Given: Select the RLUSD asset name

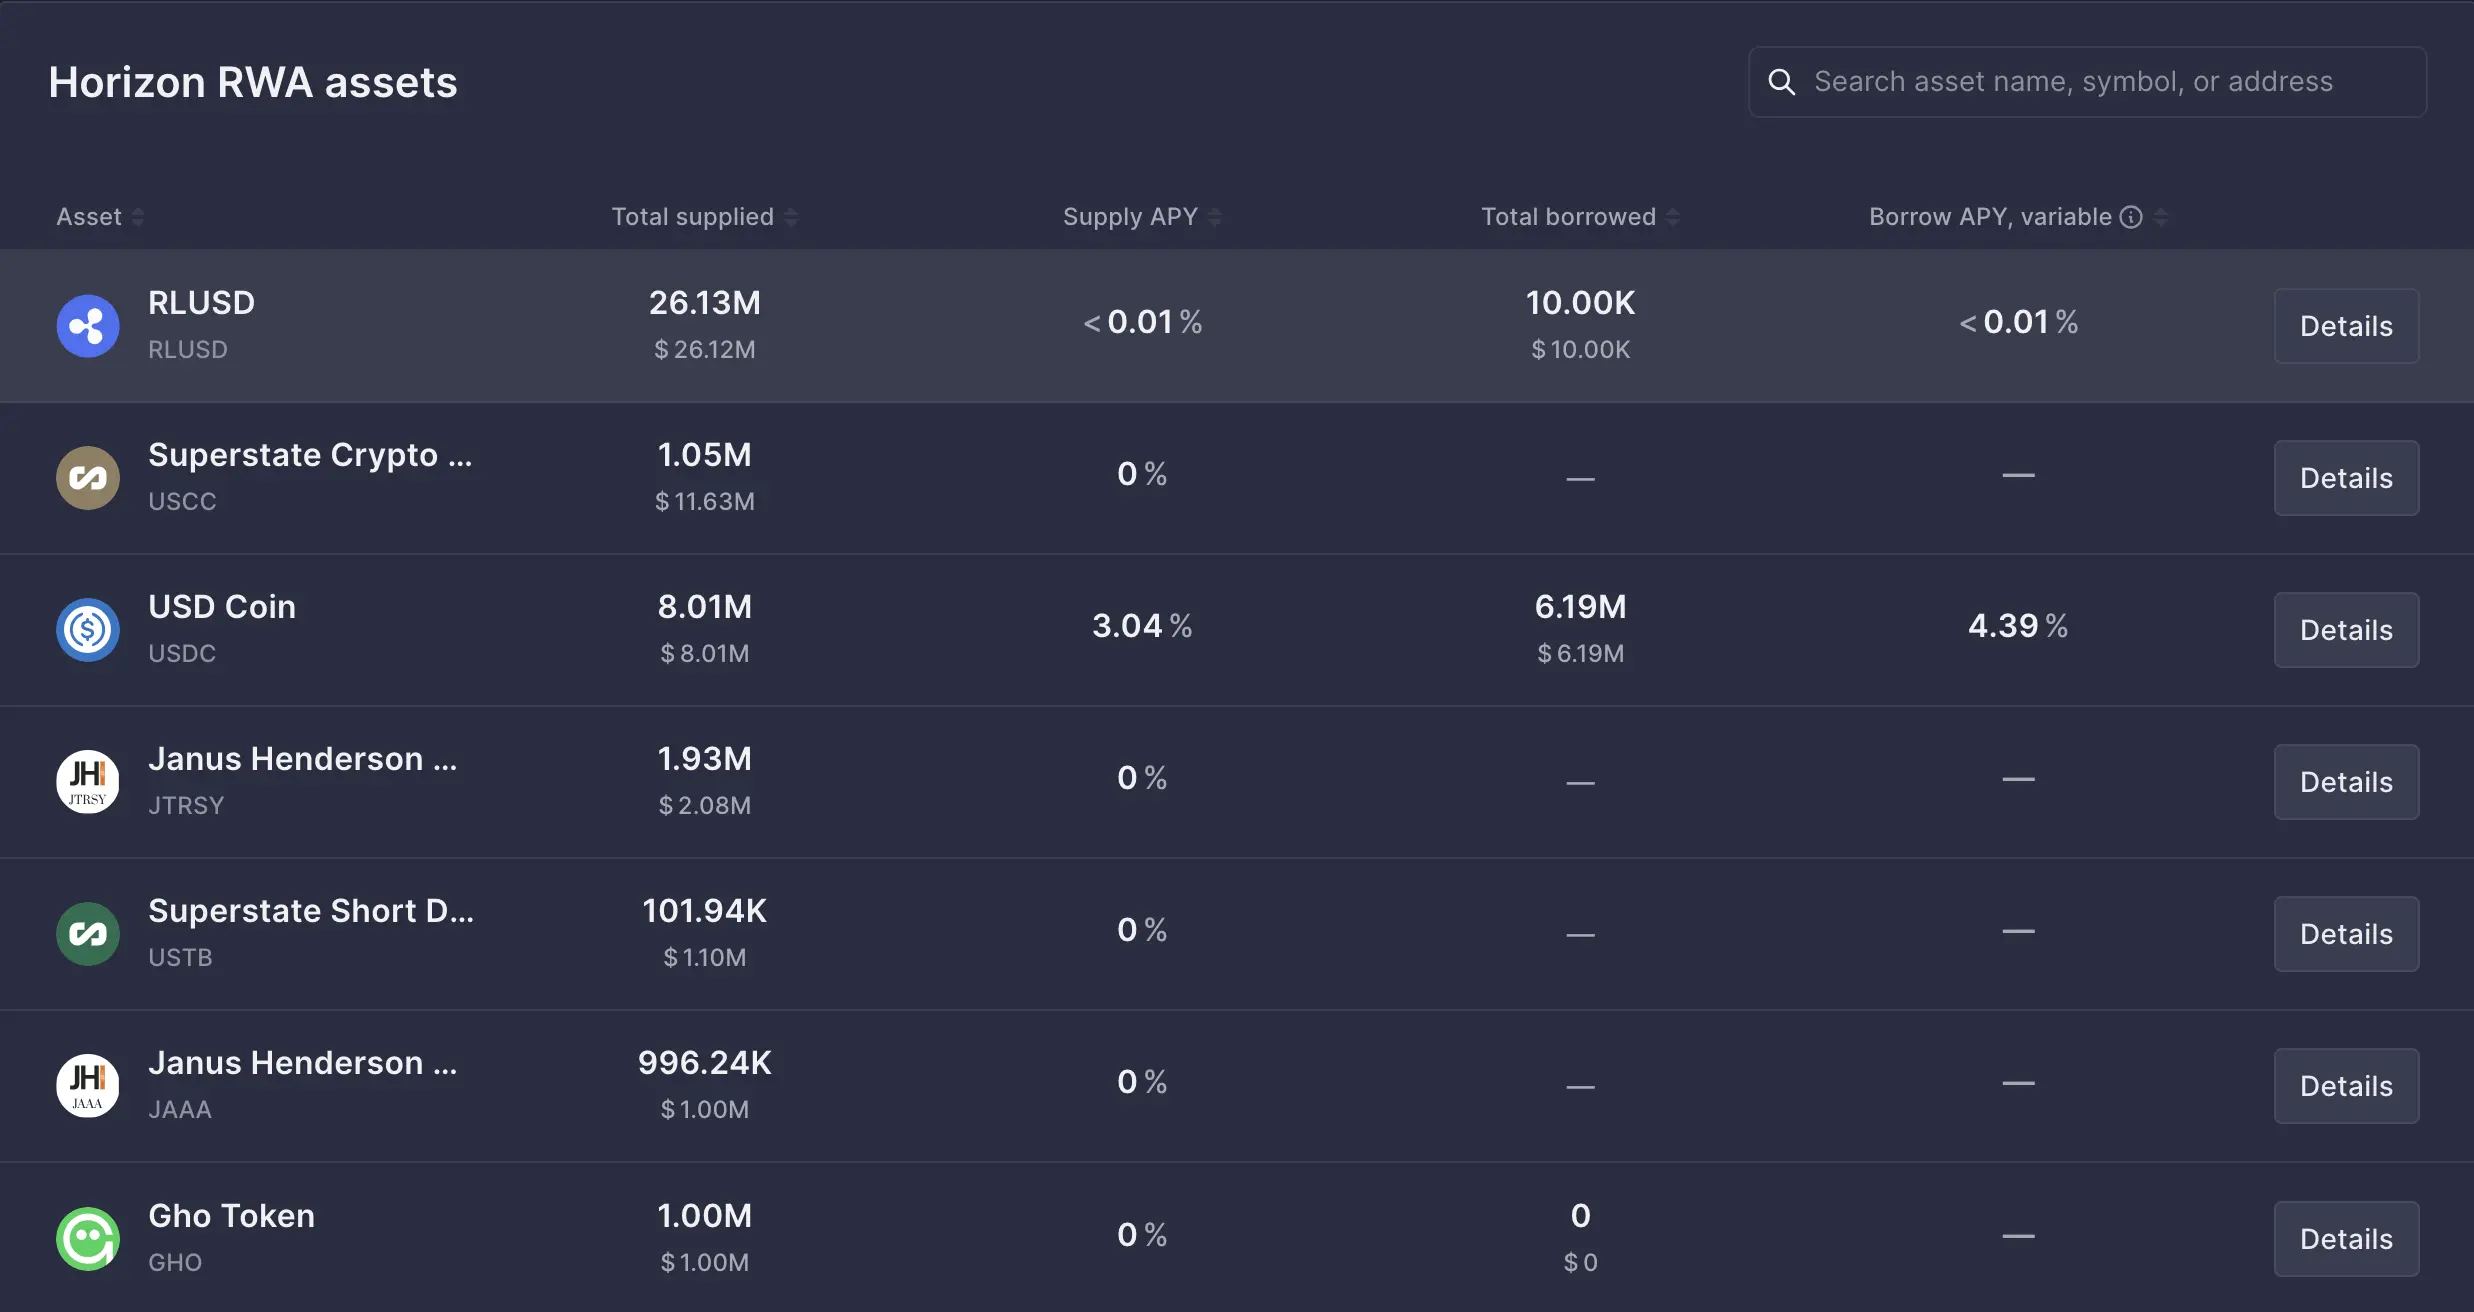Looking at the screenshot, I should (202, 303).
